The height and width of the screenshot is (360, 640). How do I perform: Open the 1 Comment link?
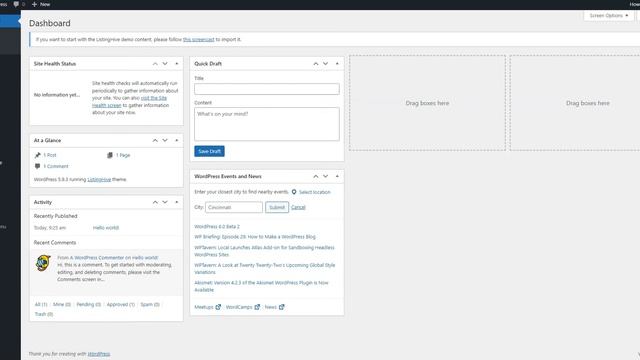(56, 166)
